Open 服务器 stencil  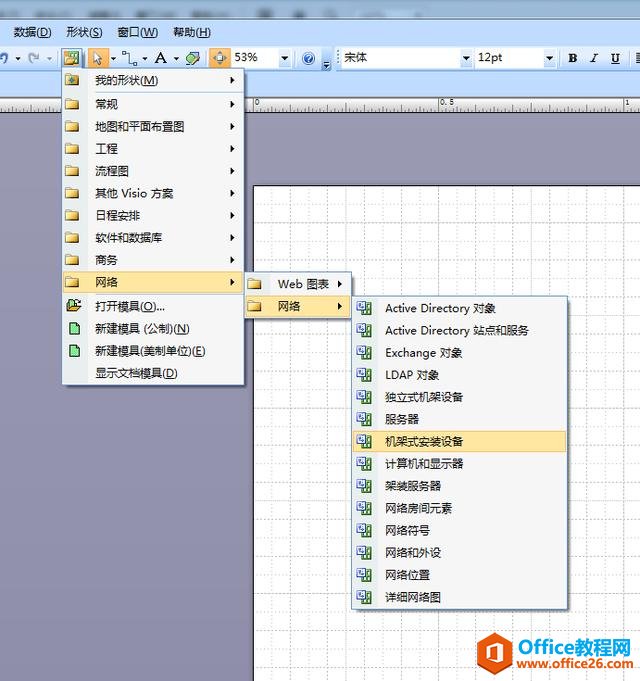(x=459, y=419)
